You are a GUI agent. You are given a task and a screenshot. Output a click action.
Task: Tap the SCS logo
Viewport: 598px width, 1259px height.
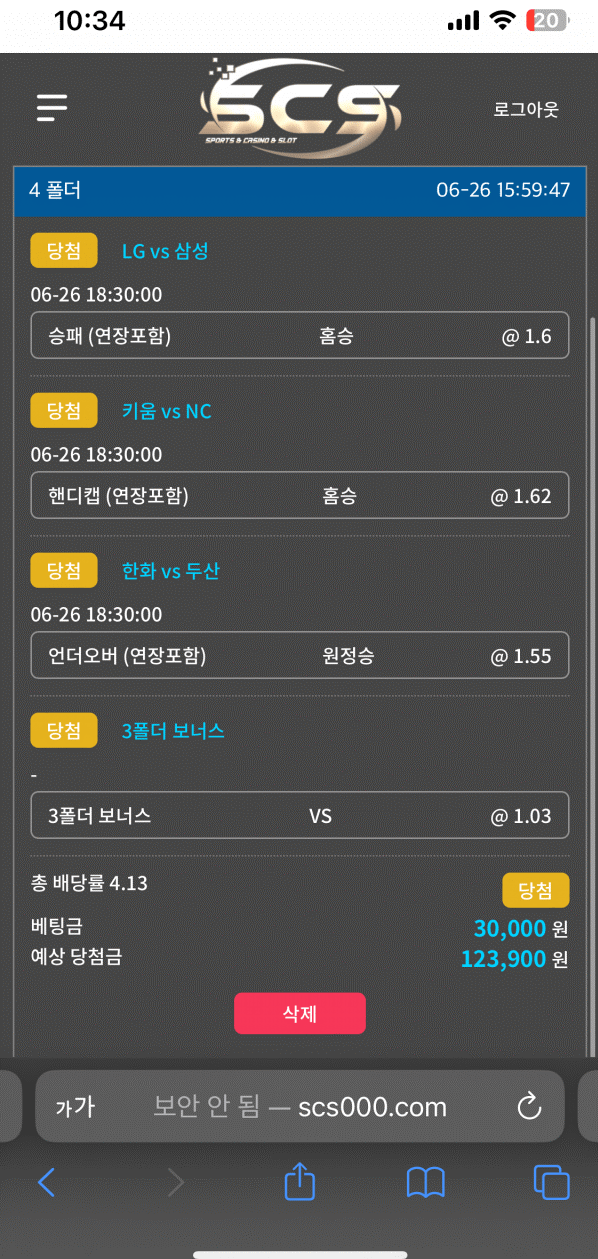[300, 108]
